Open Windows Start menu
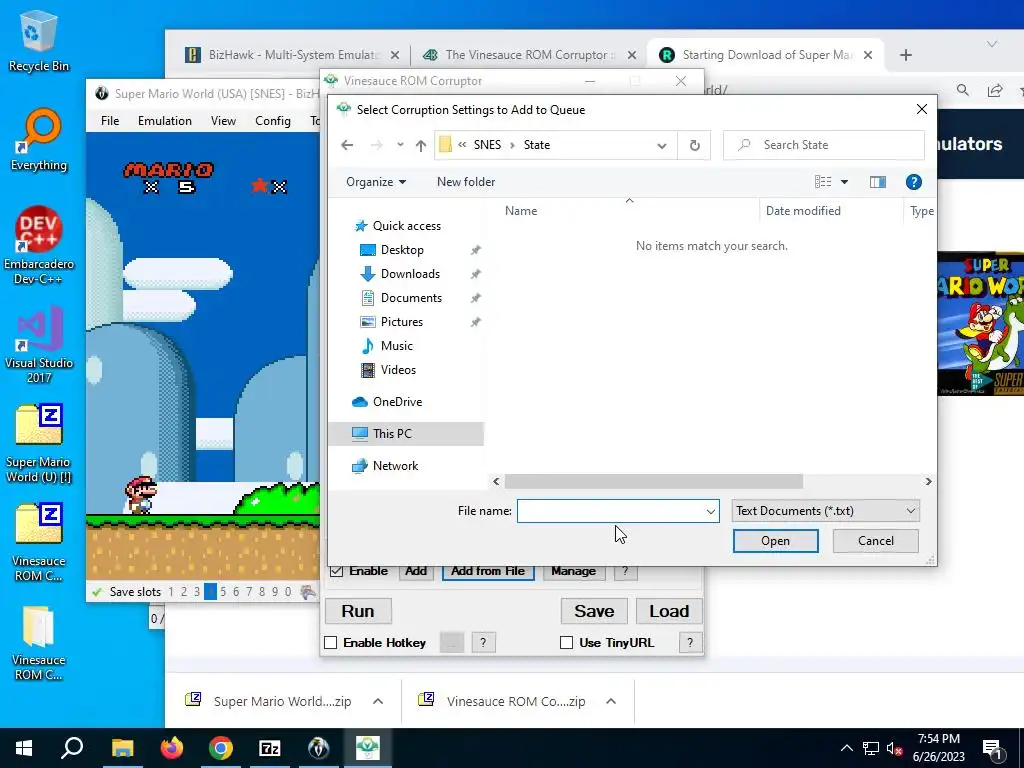This screenshot has height=768, width=1024. coord(24,748)
